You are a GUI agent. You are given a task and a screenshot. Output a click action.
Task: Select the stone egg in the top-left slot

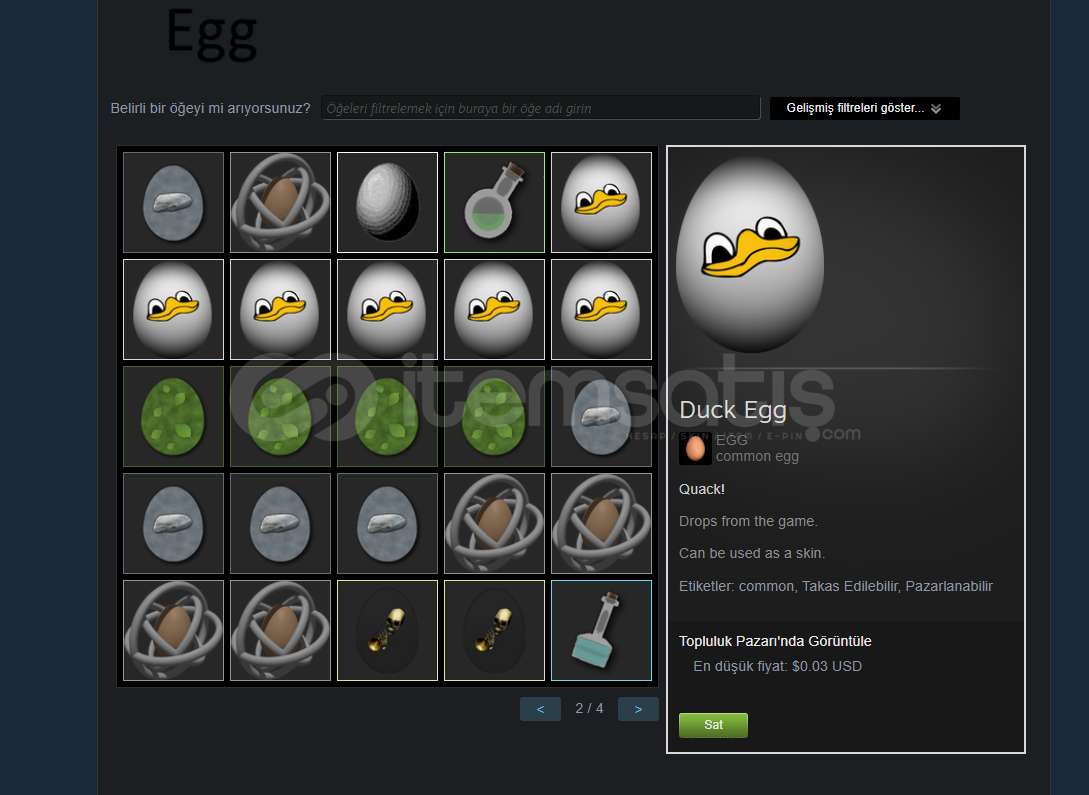pos(174,202)
